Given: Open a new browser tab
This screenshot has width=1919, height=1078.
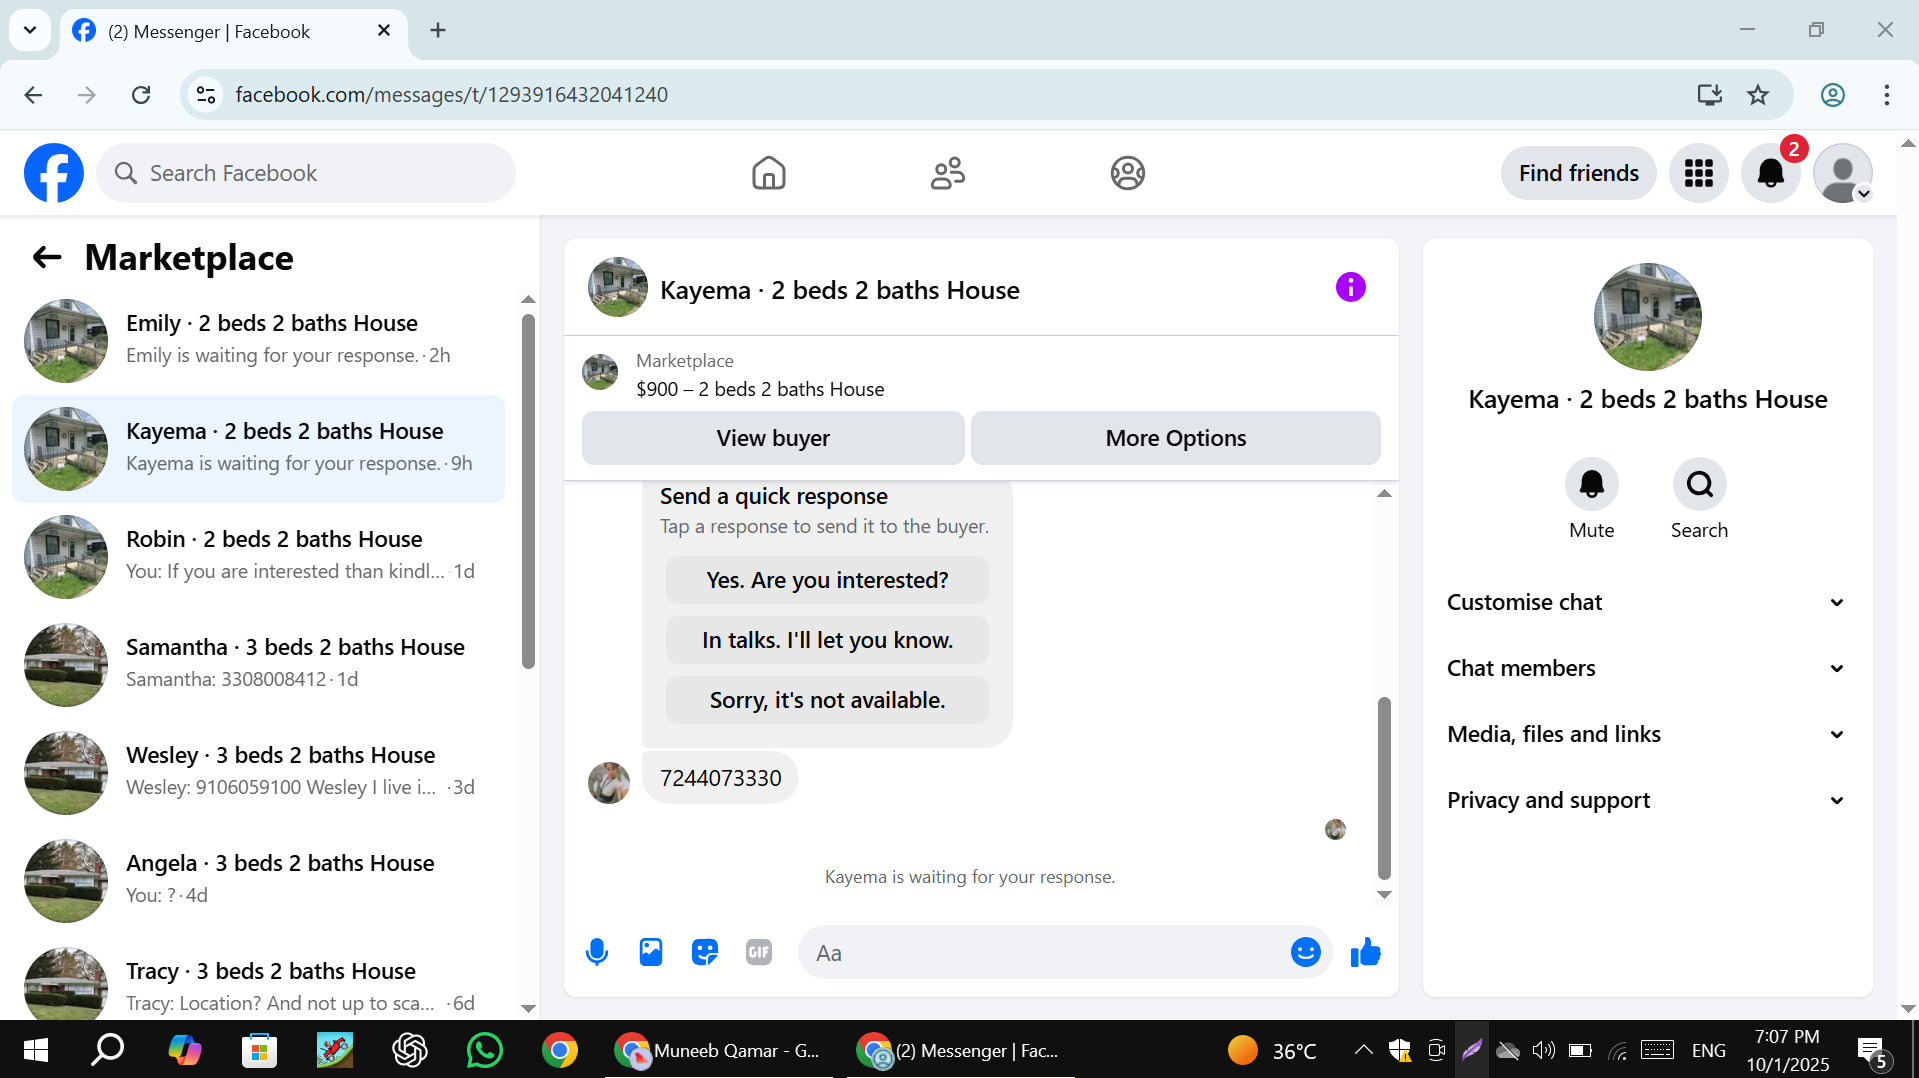Looking at the screenshot, I should 438,30.
